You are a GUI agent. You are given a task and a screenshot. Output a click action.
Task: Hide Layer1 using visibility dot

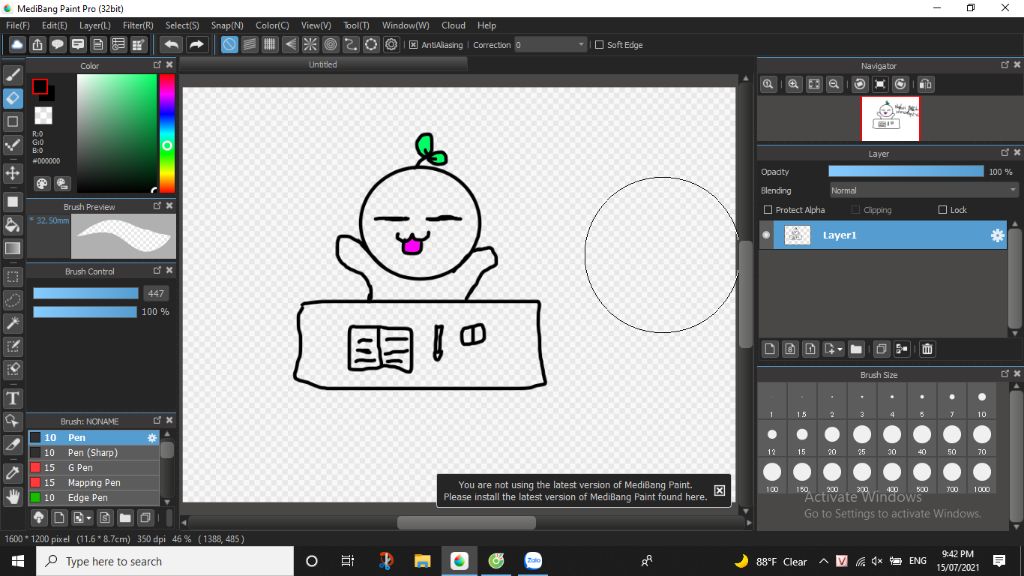pyautogui.click(x=766, y=235)
